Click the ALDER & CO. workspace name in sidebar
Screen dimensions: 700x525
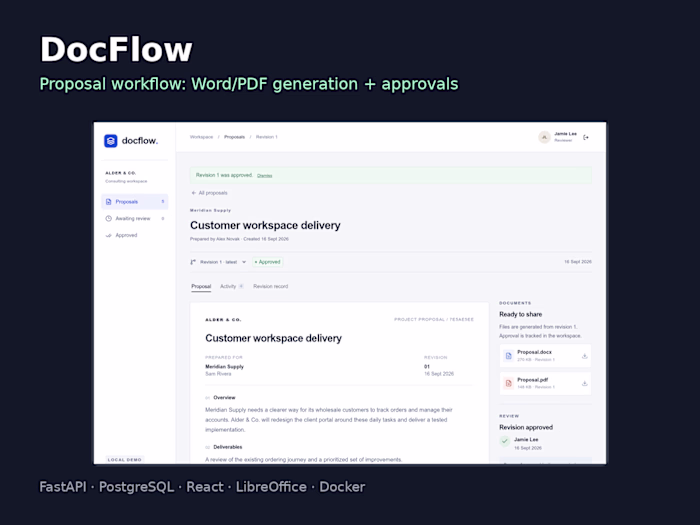[121, 173]
